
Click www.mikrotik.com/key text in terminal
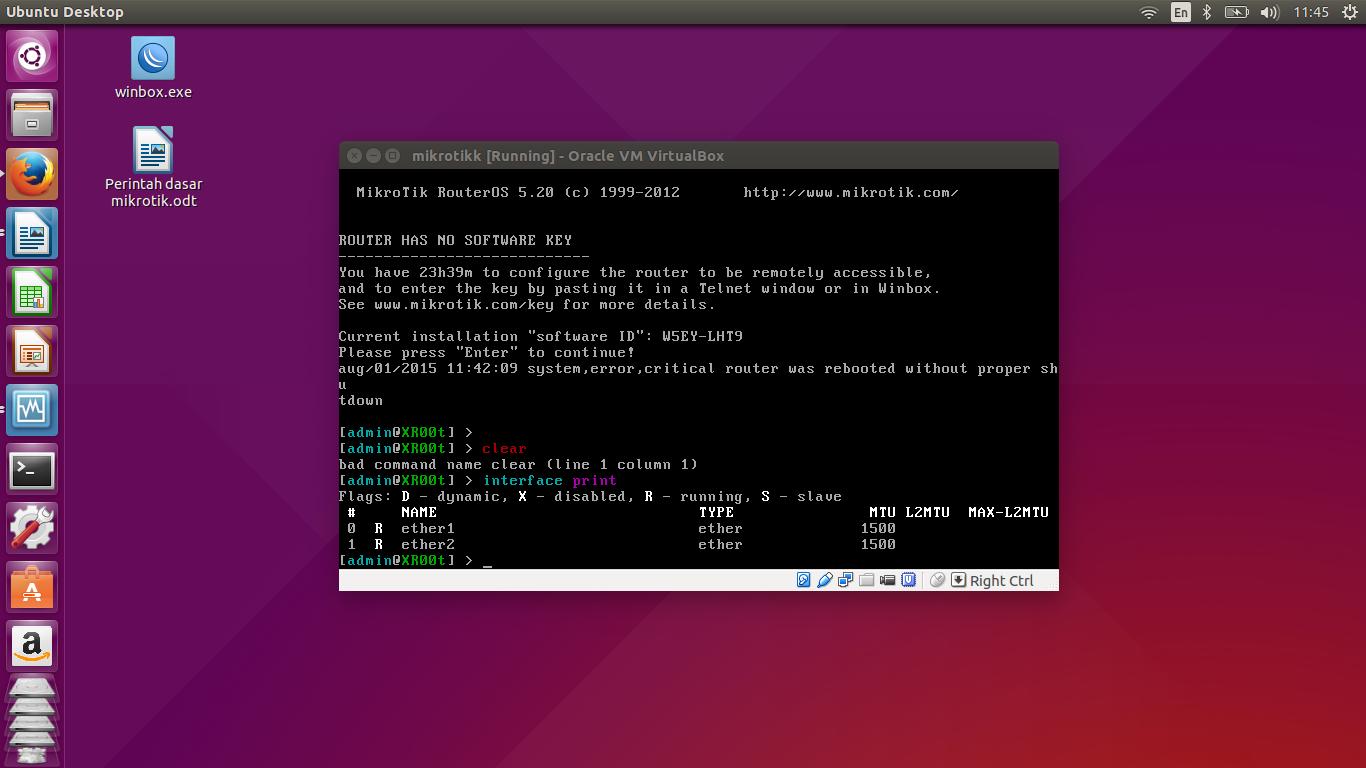click(464, 304)
